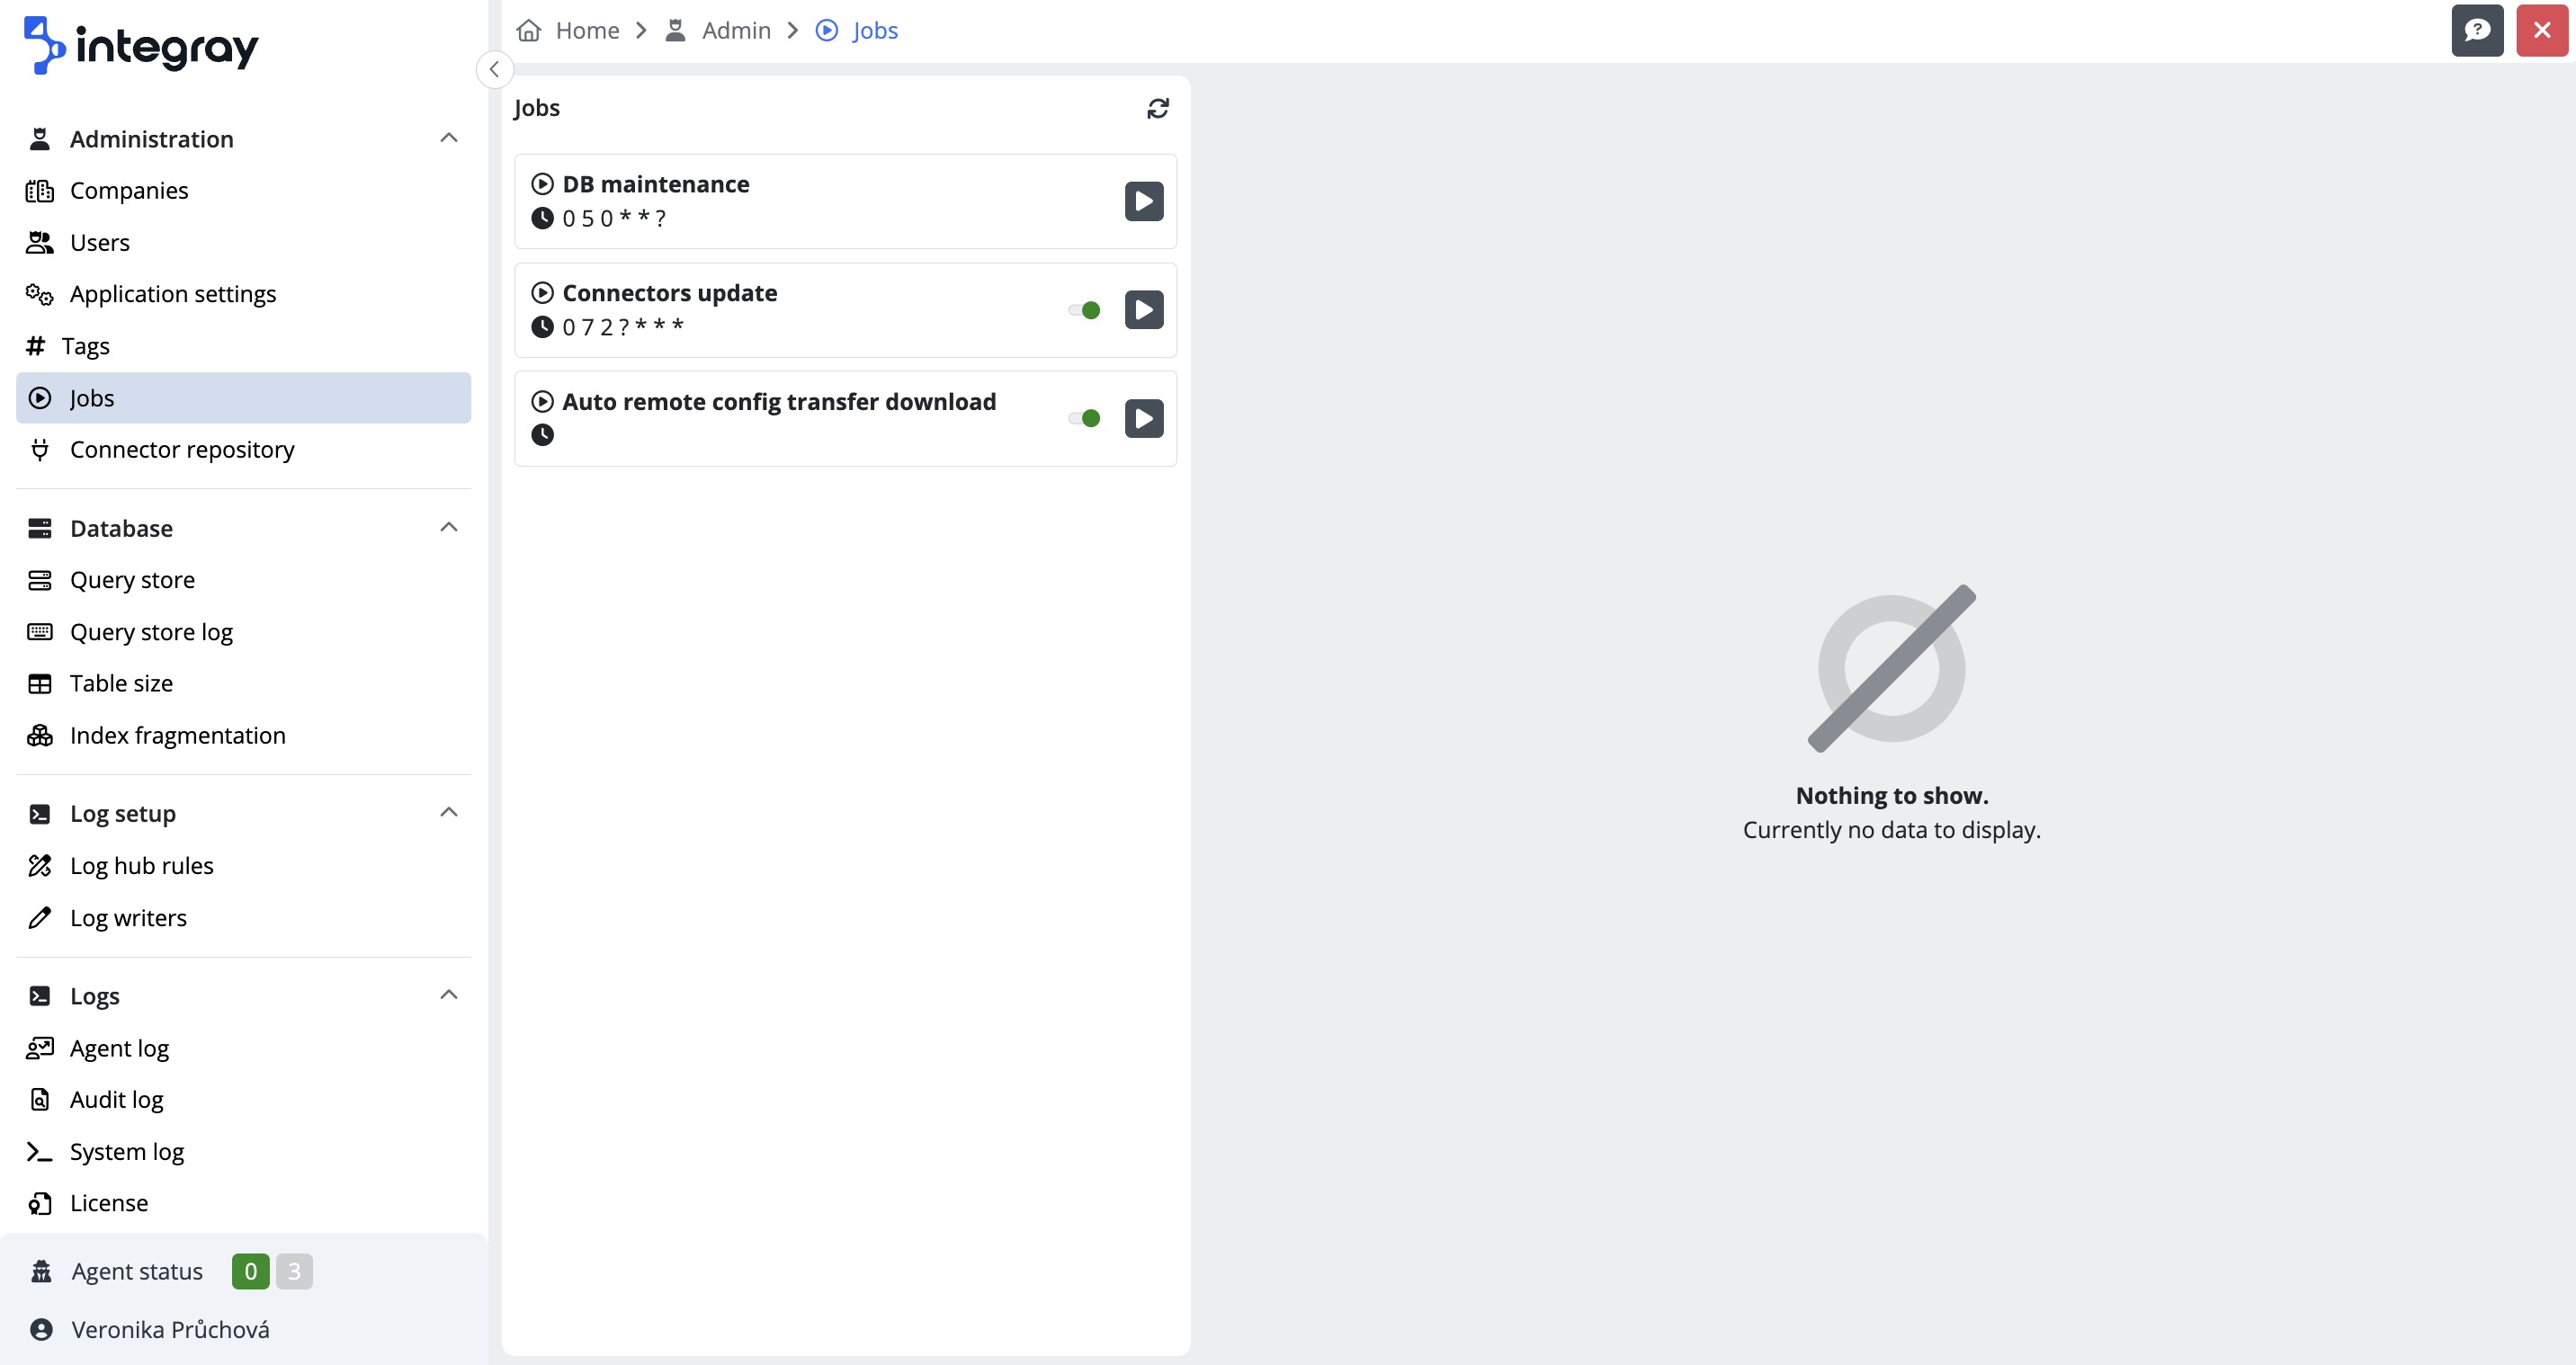The image size is (2576, 1365).
Task: Open user profile Veronika Průchová
Action: tap(170, 1329)
